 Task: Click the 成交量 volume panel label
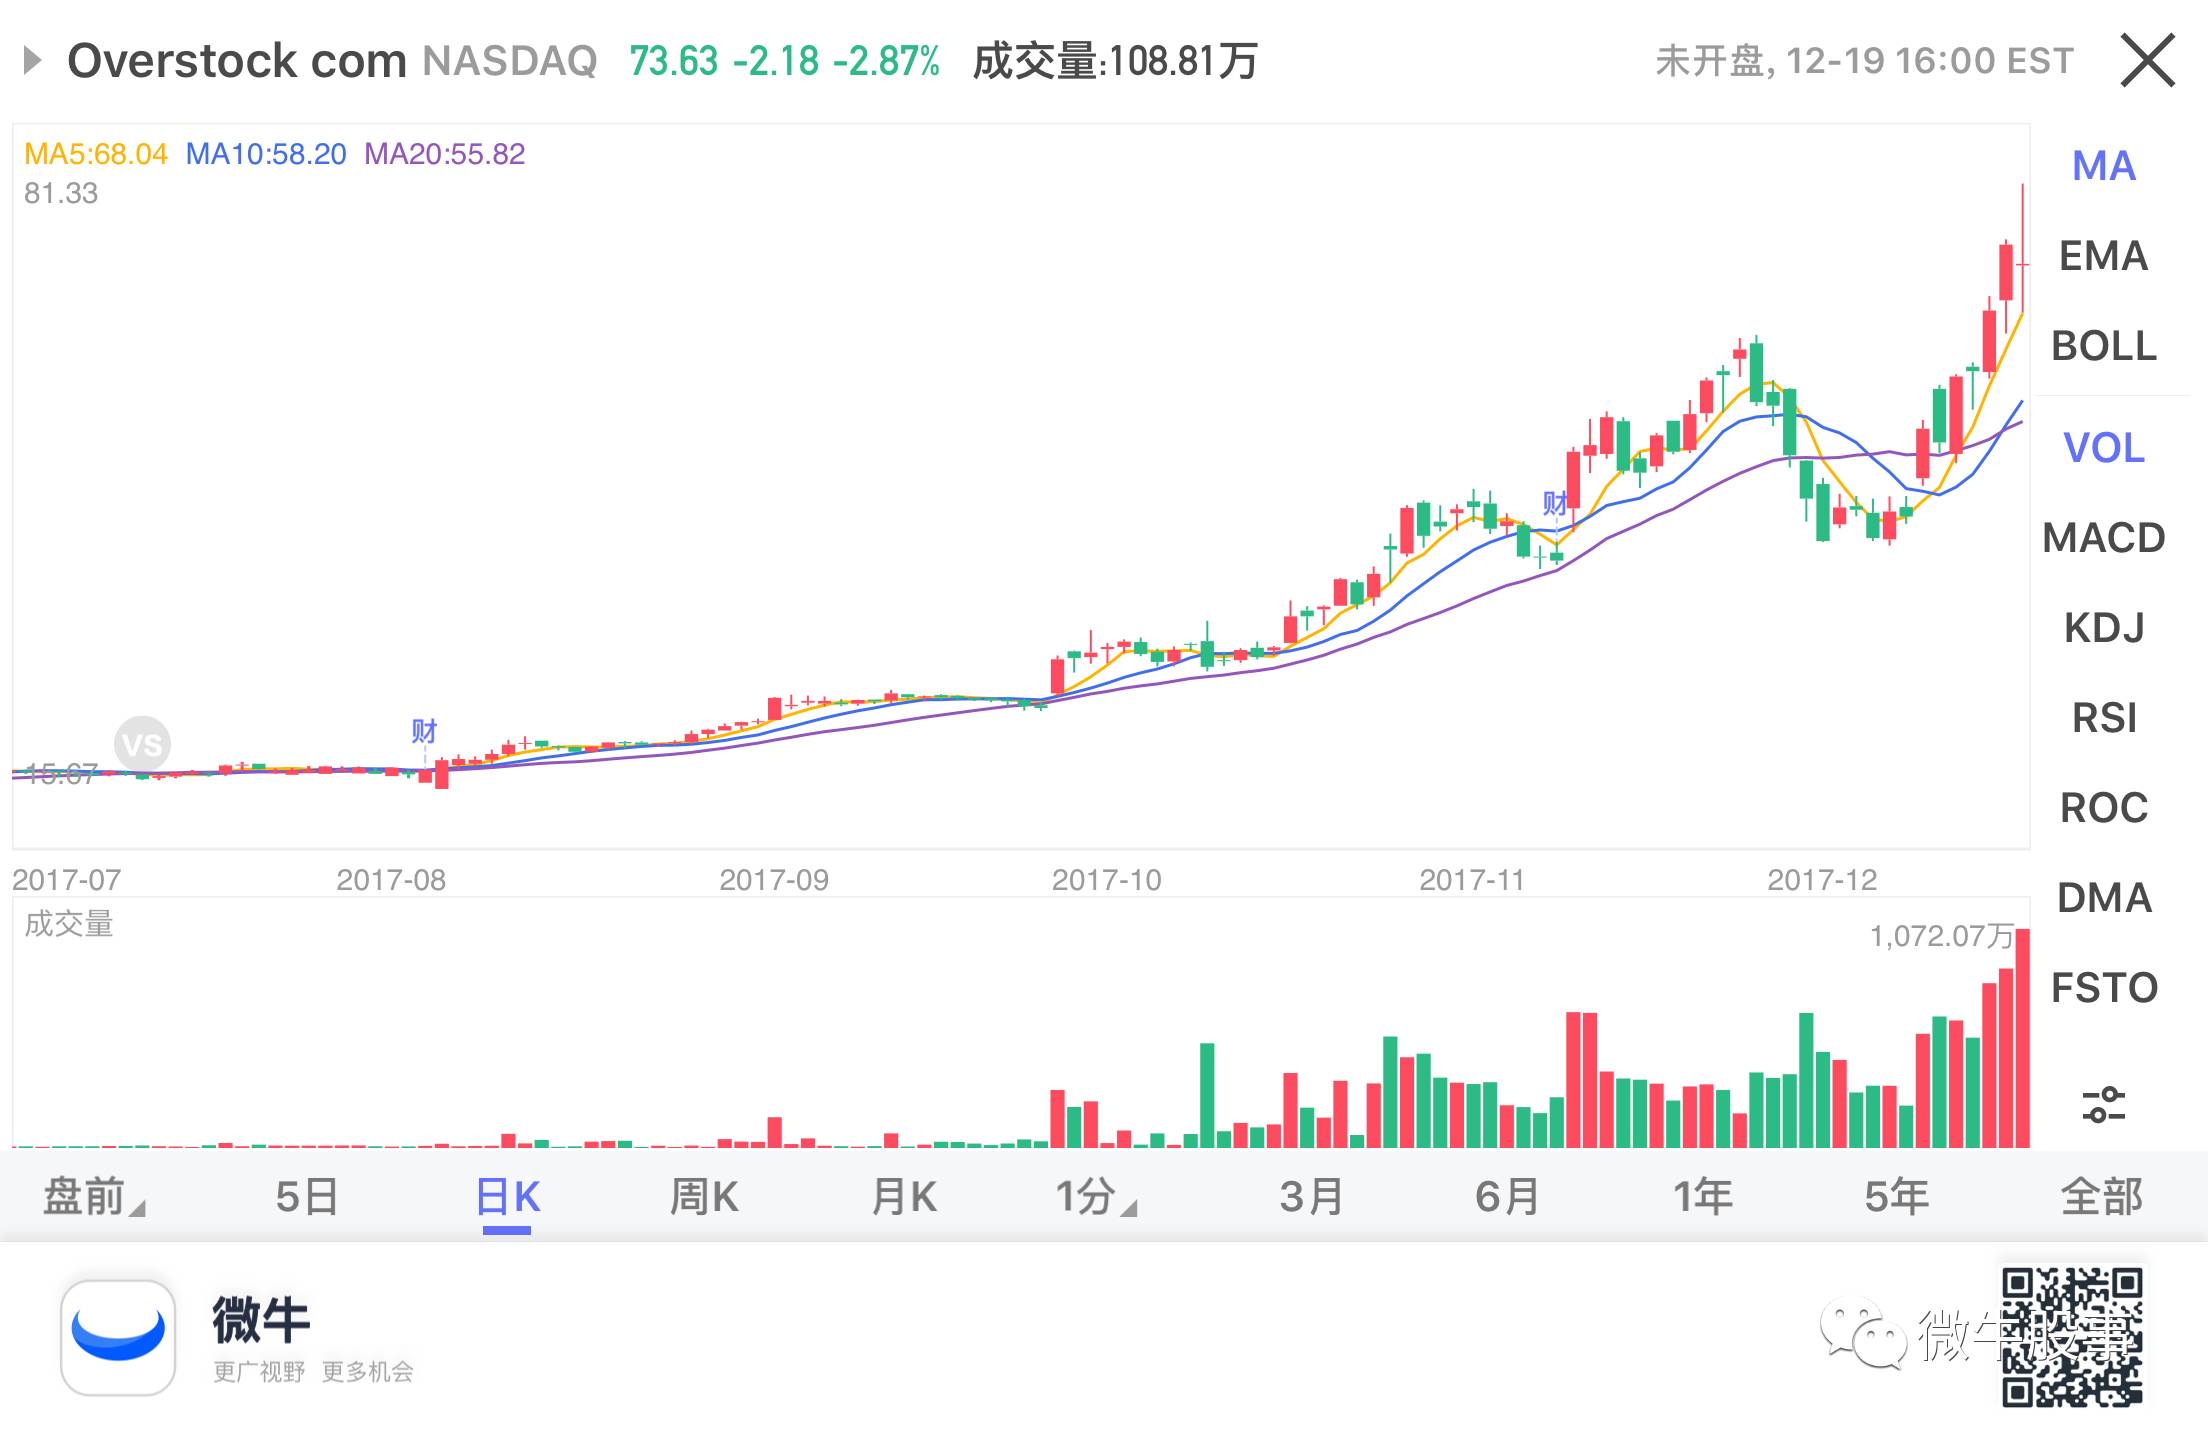pyautogui.click(x=69, y=924)
